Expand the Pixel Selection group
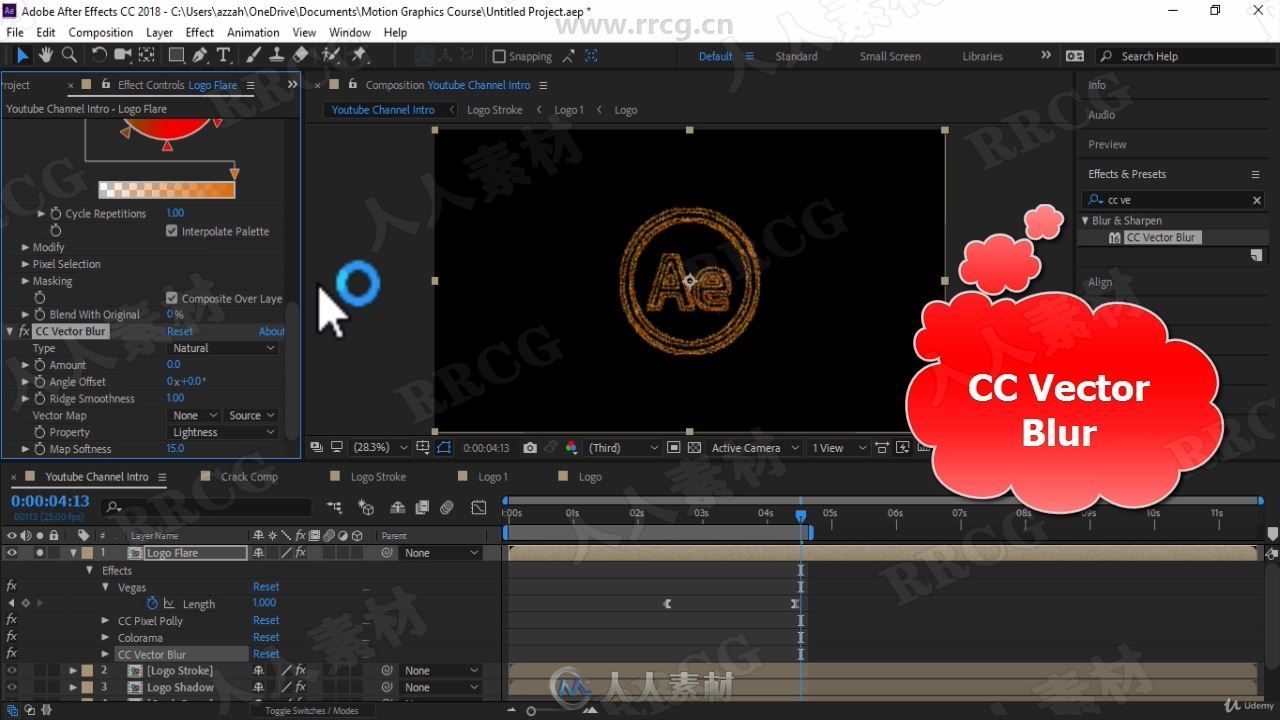 (x=25, y=264)
